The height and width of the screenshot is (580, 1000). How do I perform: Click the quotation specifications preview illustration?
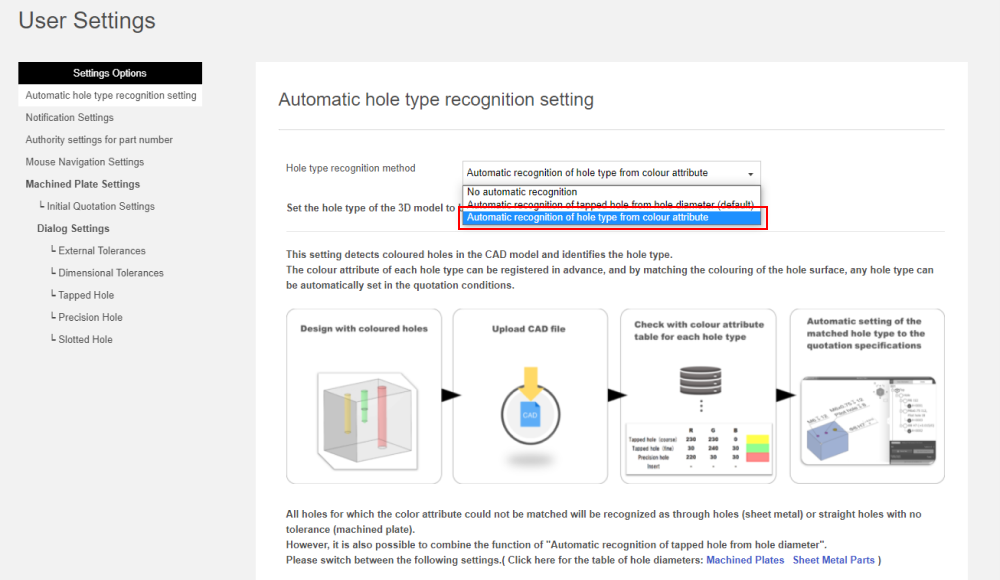(867, 396)
